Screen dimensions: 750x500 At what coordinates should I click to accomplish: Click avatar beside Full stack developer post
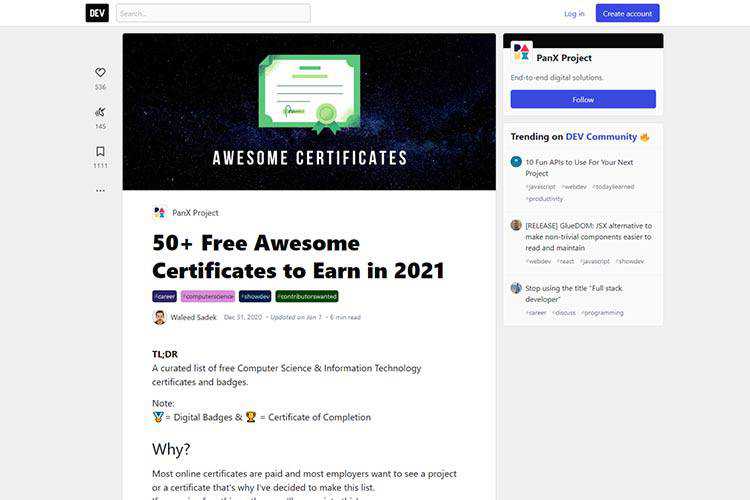(516, 288)
